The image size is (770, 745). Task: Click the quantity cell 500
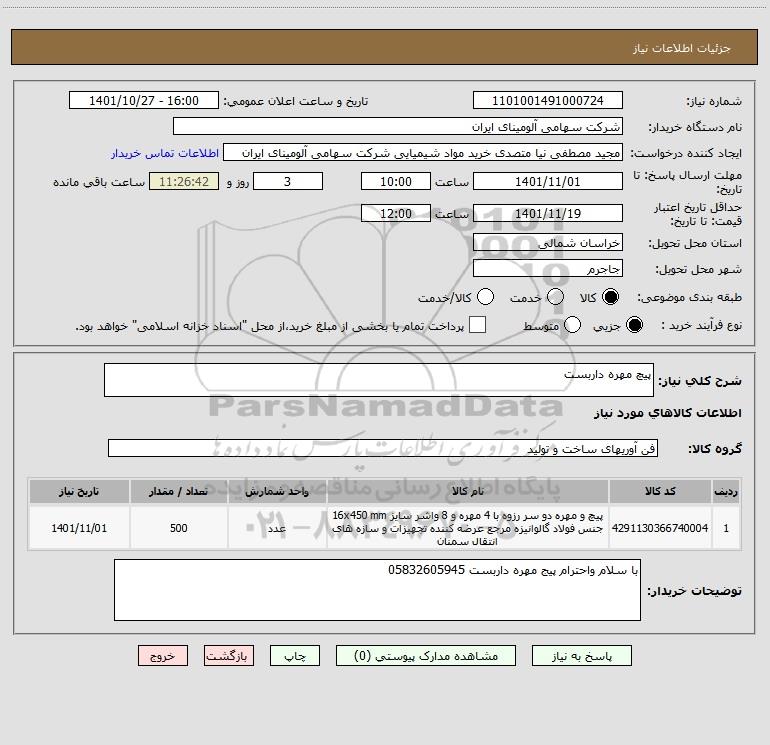click(x=179, y=528)
